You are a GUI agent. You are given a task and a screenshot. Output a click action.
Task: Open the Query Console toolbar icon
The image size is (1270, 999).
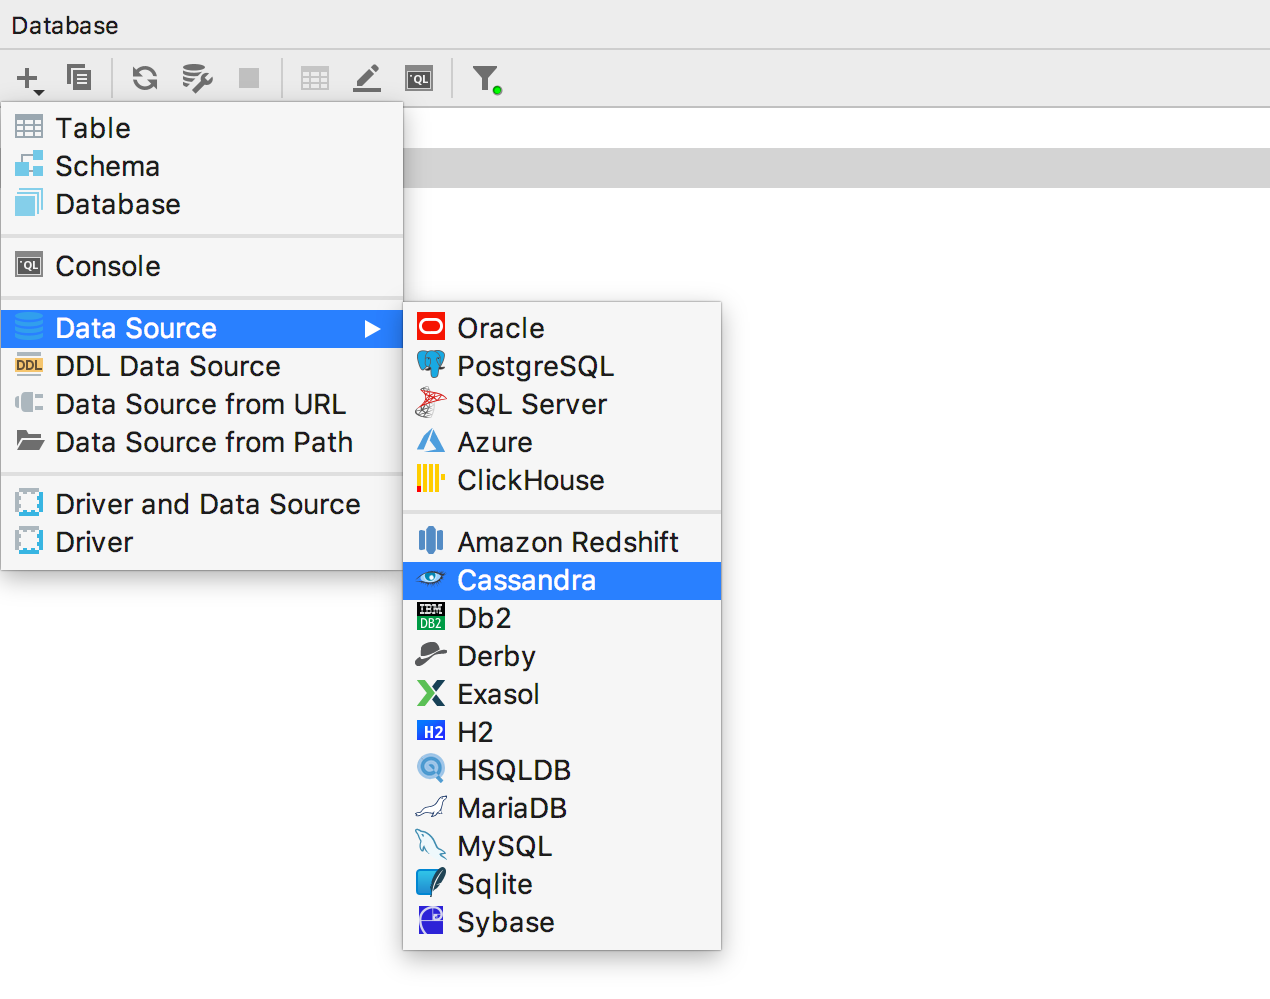click(x=419, y=78)
